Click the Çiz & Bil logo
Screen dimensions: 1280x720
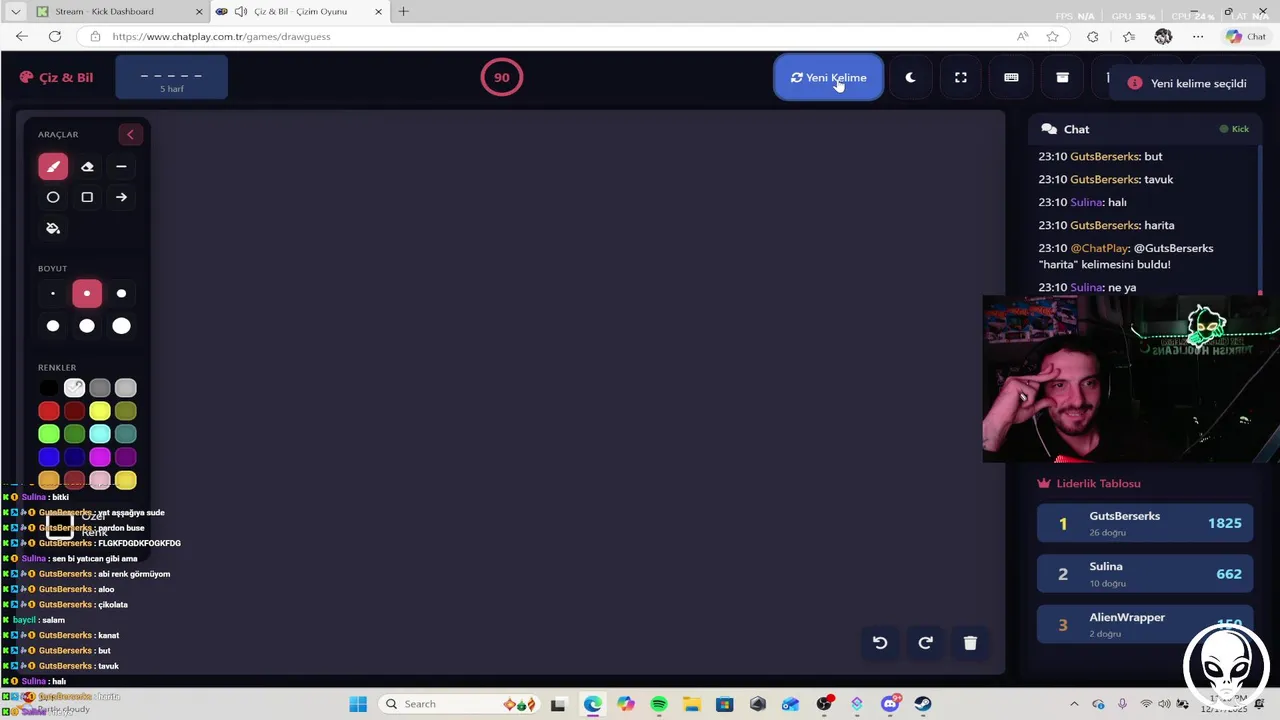tap(56, 77)
